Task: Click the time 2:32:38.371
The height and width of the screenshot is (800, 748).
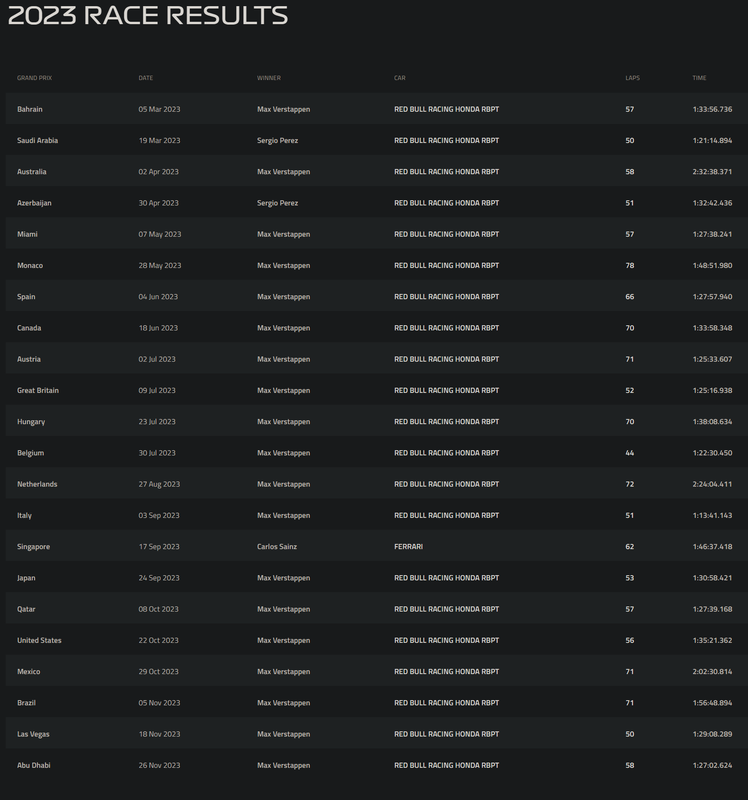Action: (x=712, y=171)
